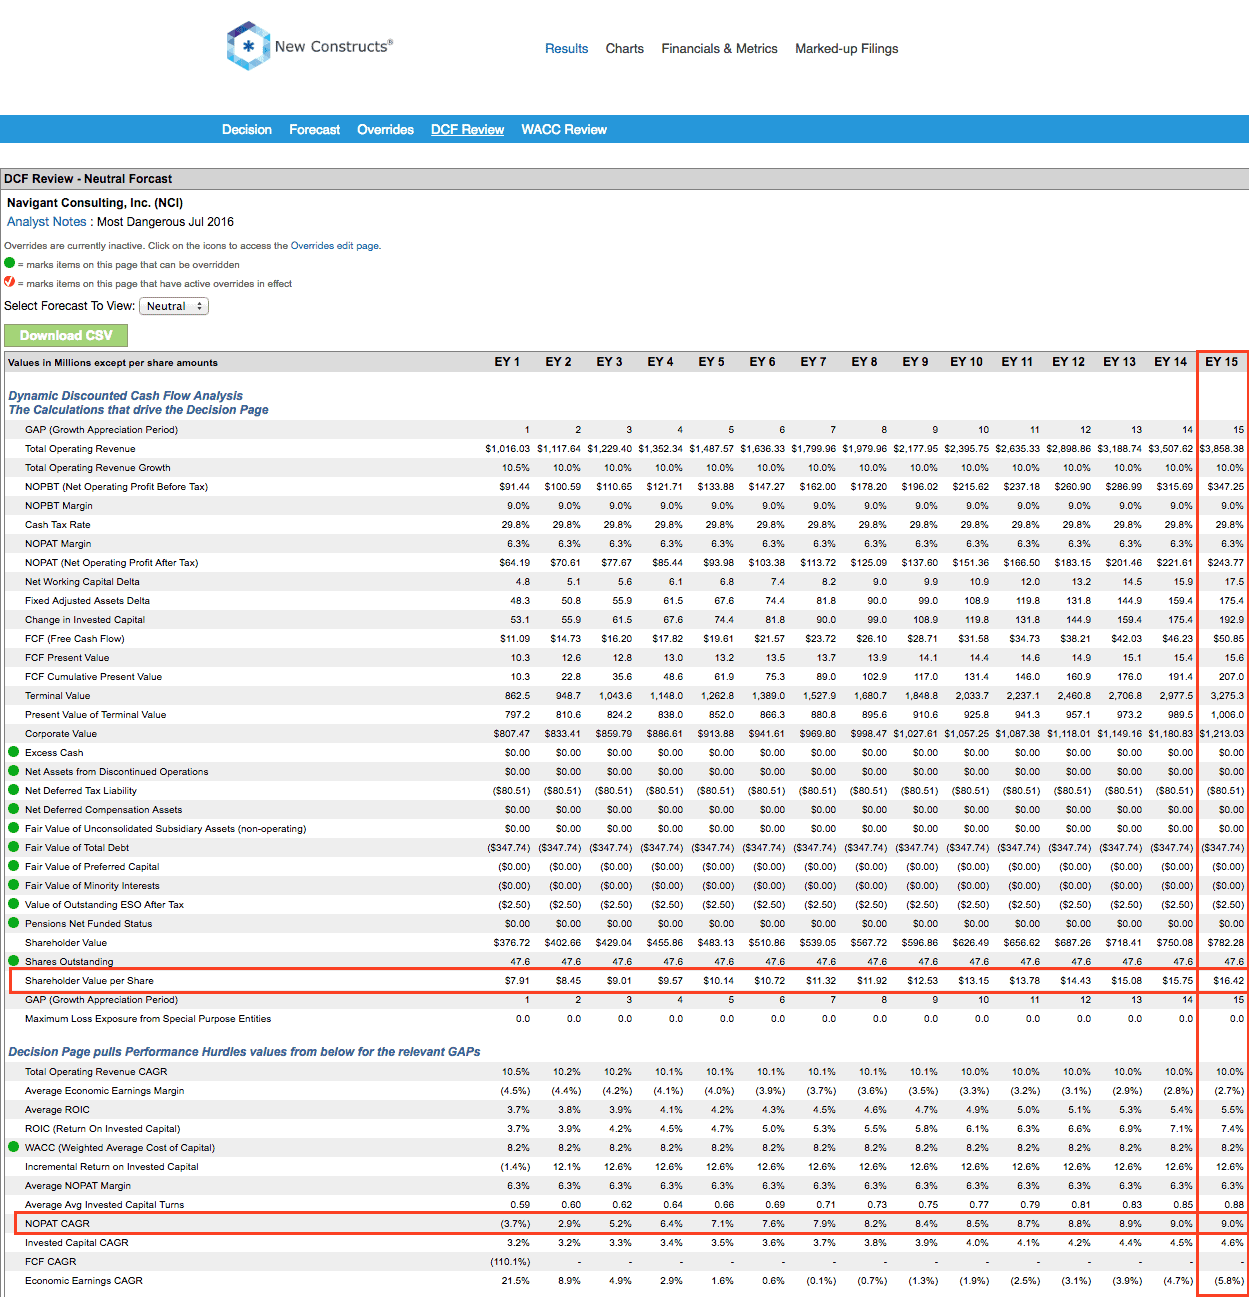Open Financials & Metrics menu
1249x1297 pixels.
pyautogui.click(x=719, y=48)
